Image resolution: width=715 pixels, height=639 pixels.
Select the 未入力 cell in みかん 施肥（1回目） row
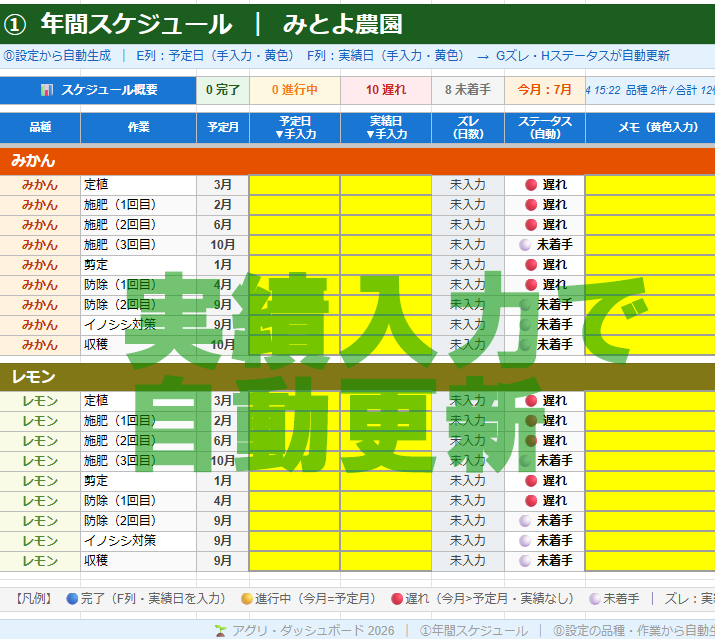(x=468, y=205)
